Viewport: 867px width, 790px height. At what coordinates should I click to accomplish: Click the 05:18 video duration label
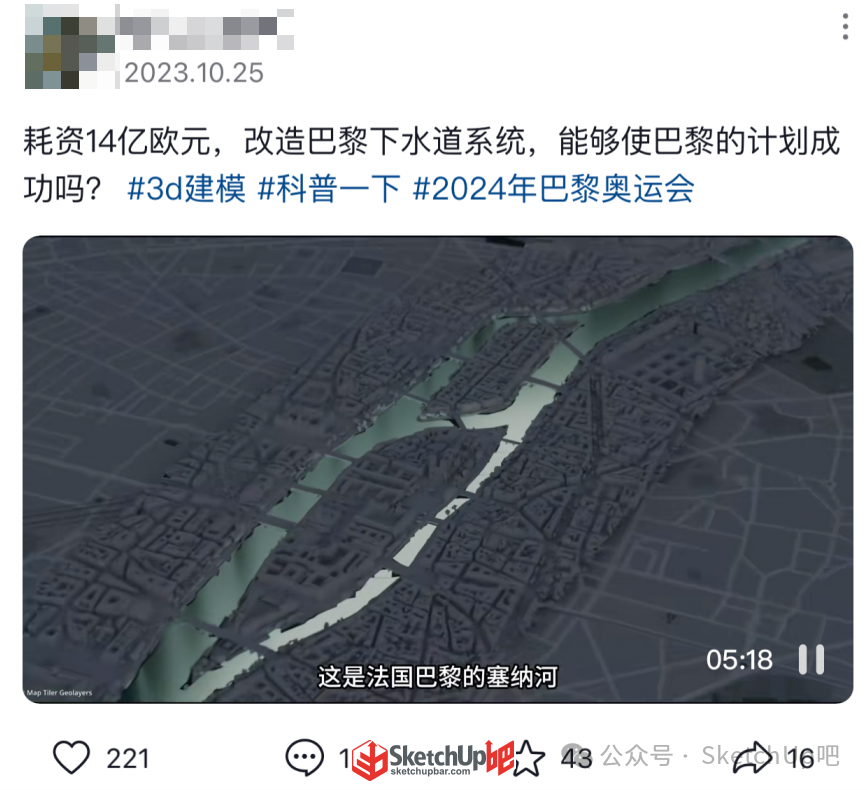tap(739, 660)
